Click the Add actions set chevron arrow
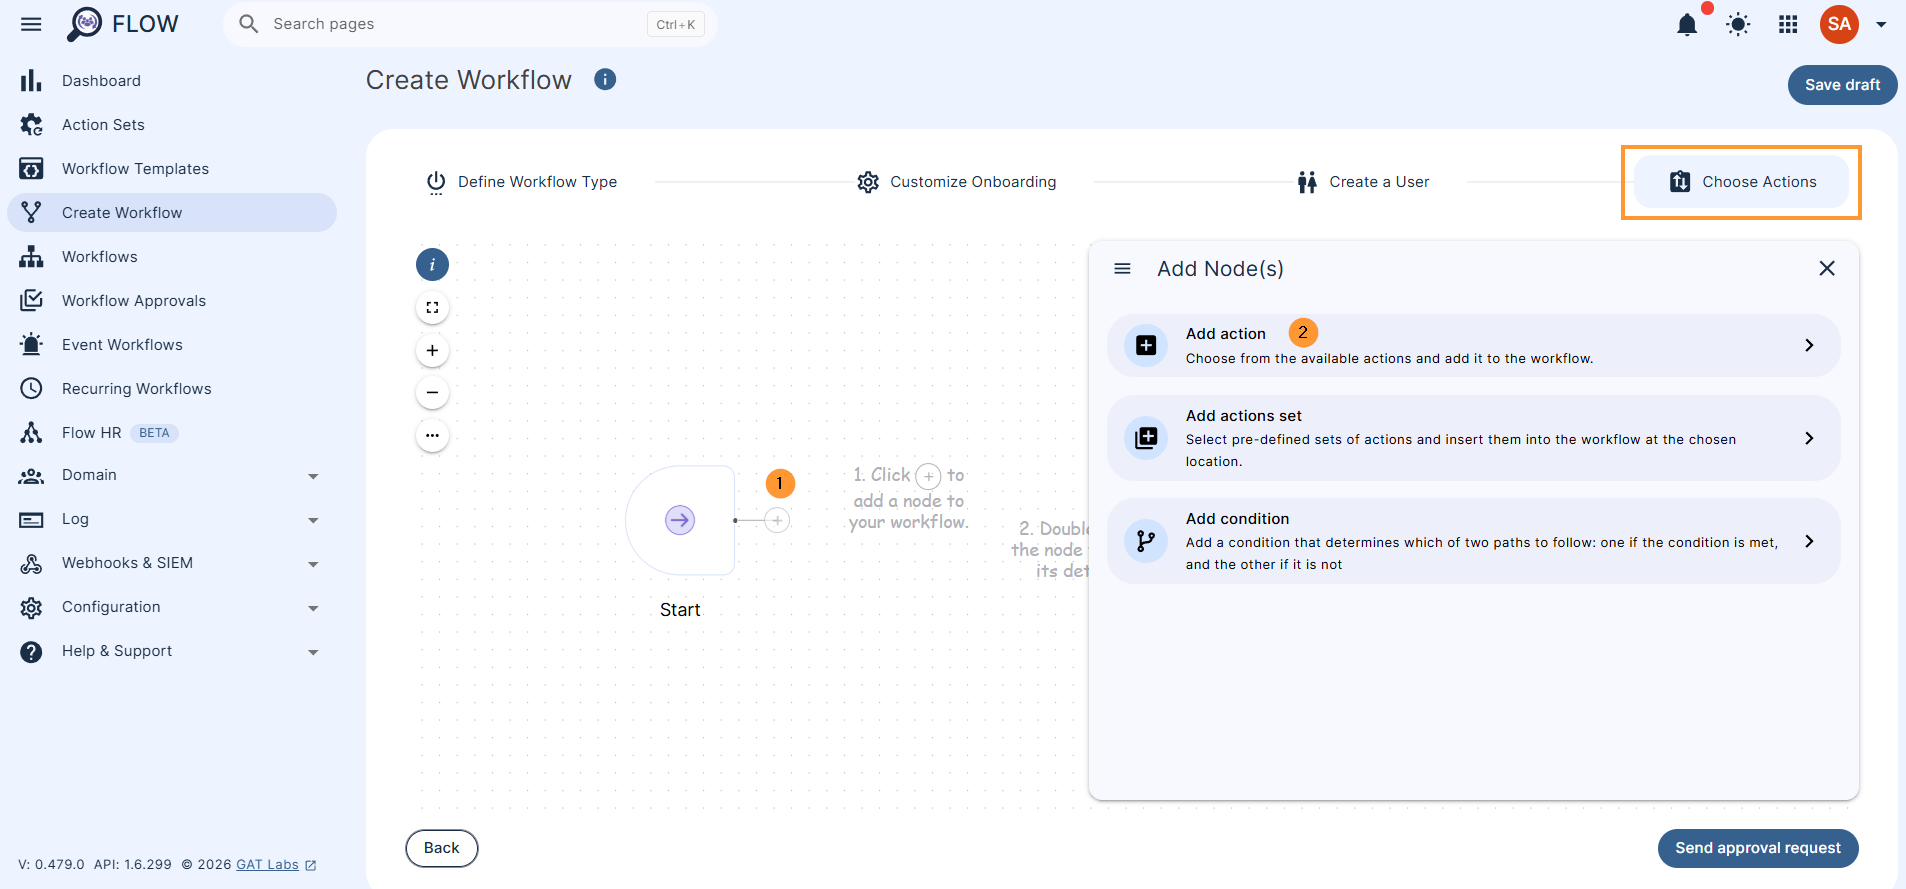1906x889 pixels. [x=1809, y=438]
